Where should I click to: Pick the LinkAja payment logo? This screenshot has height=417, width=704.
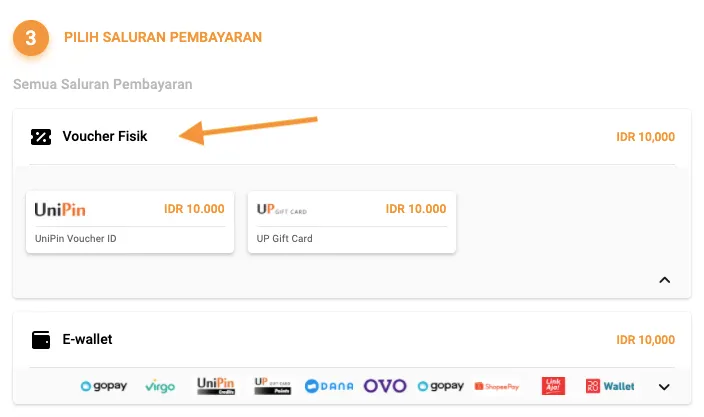point(554,386)
